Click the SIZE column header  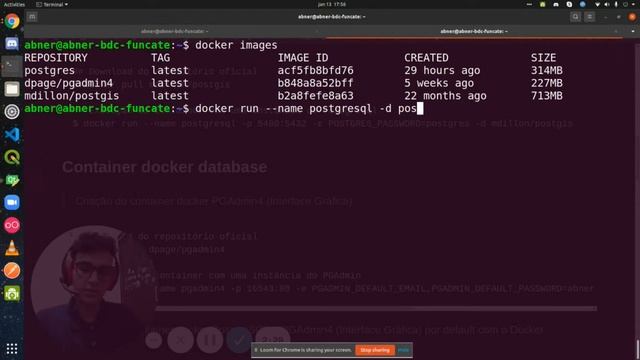(x=543, y=58)
